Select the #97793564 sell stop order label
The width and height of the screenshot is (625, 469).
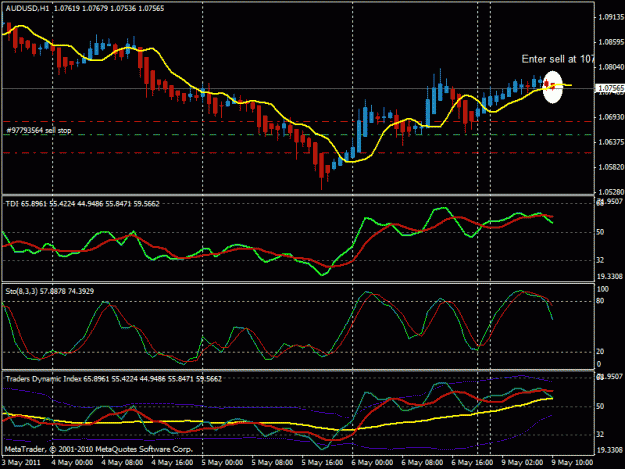click(39, 130)
